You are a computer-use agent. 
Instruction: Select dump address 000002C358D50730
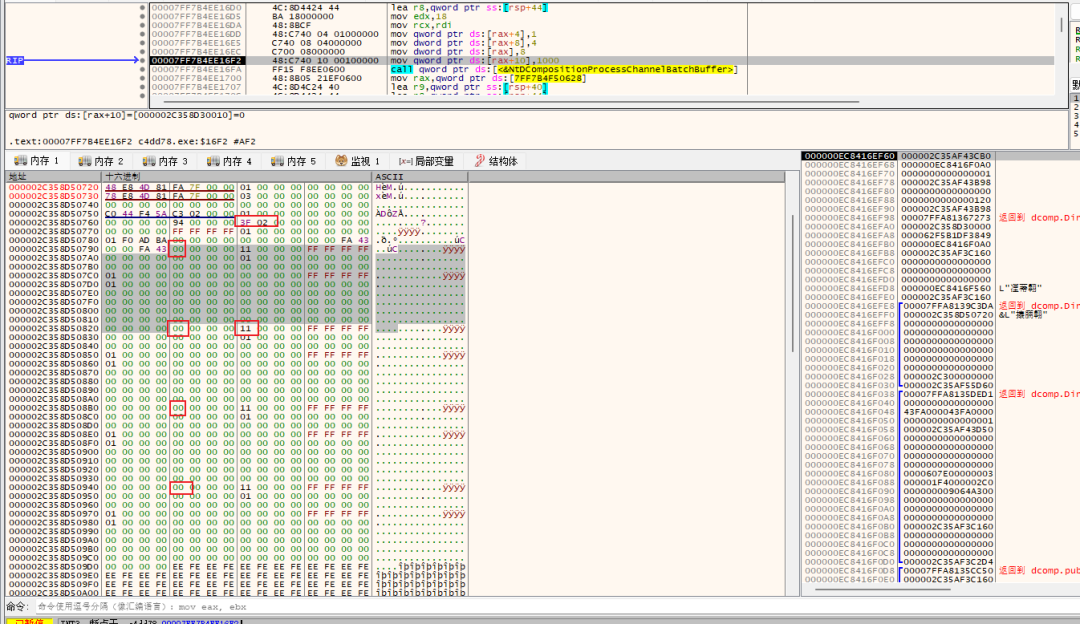[54, 196]
